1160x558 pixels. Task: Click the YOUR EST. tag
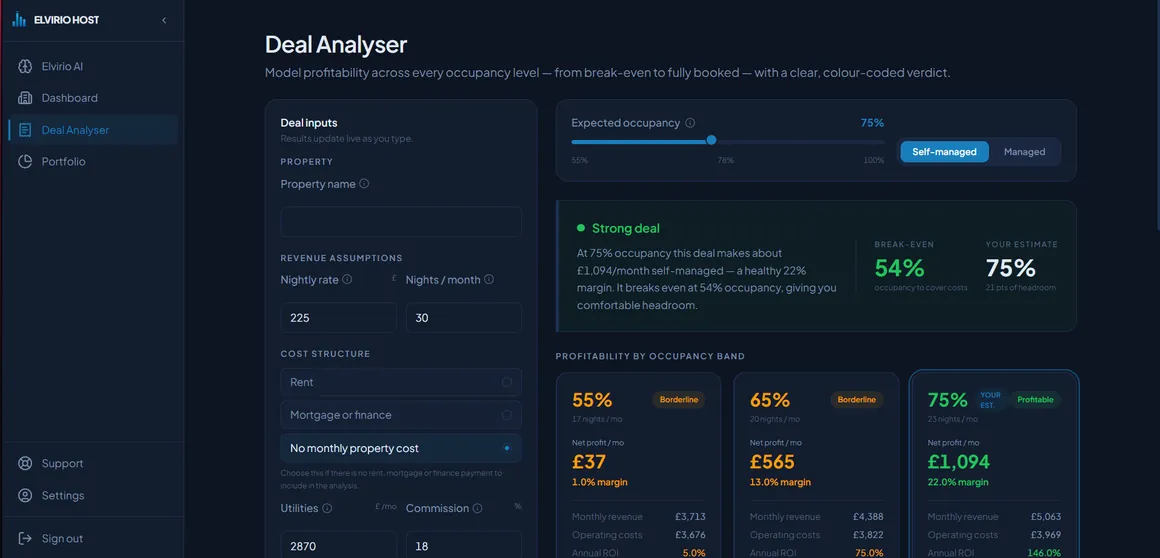(x=990, y=400)
